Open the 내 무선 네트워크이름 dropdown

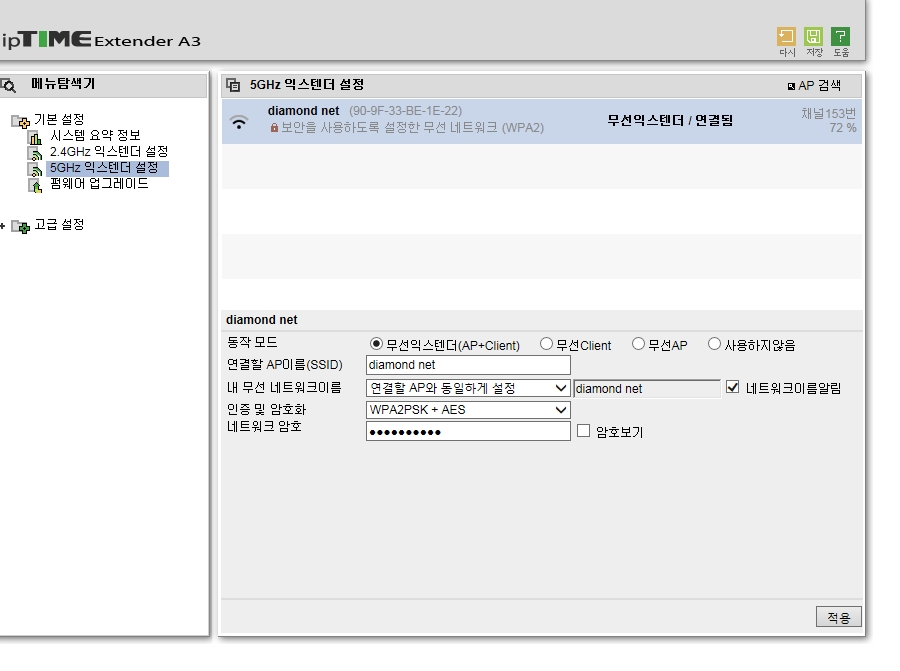click(x=468, y=388)
